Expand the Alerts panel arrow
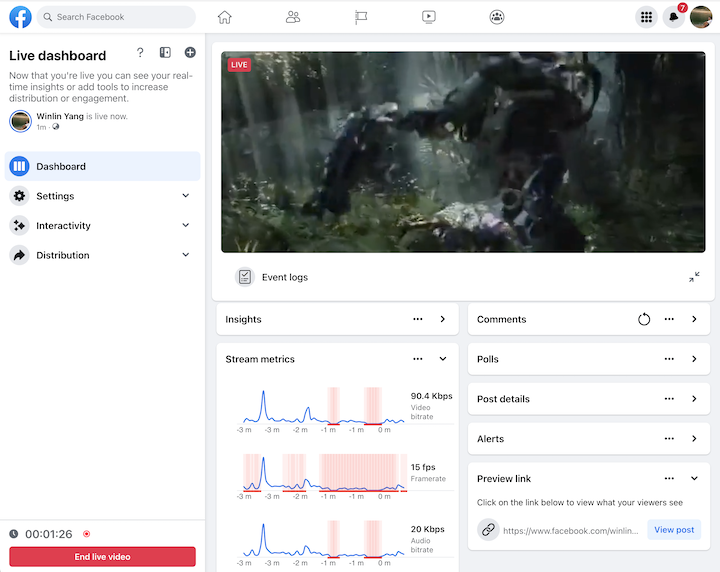This screenshot has width=720, height=572. (x=694, y=439)
